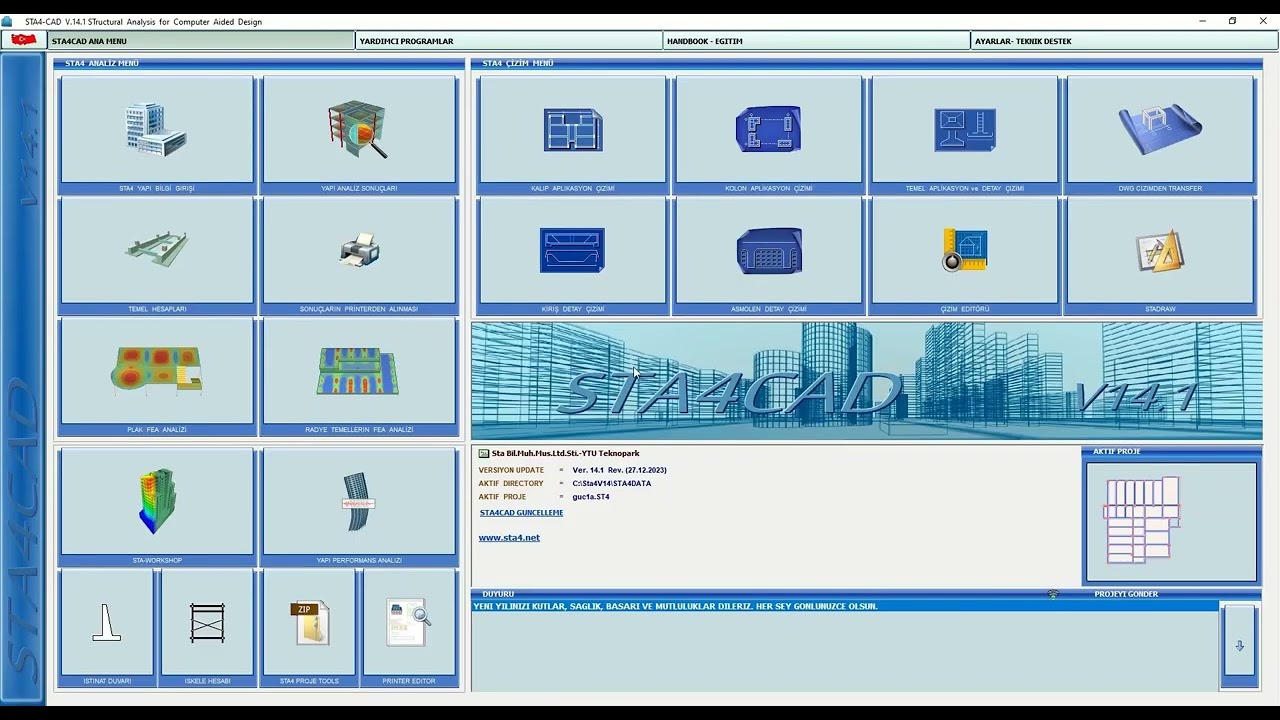Click the wifi icon near Projeyi Gönder
The height and width of the screenshot is (720, 1280).
tap(1053, 594)
